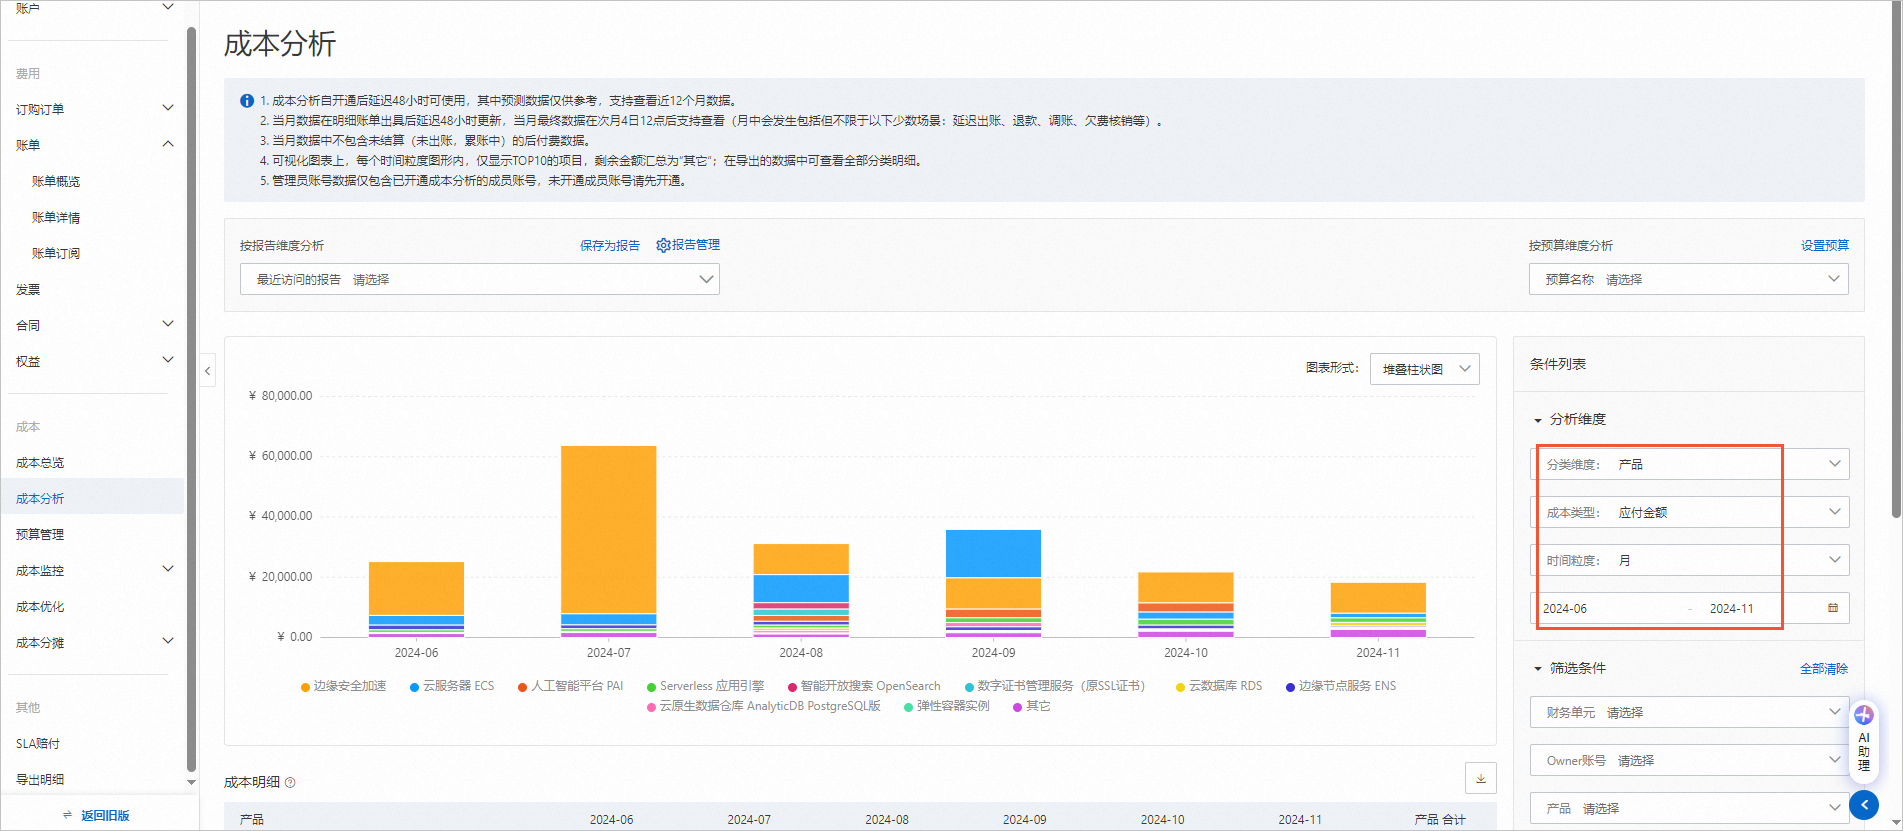Open 账单订阅 in sidebar
Screen dimensions: 1903x831
coord(56,254)
